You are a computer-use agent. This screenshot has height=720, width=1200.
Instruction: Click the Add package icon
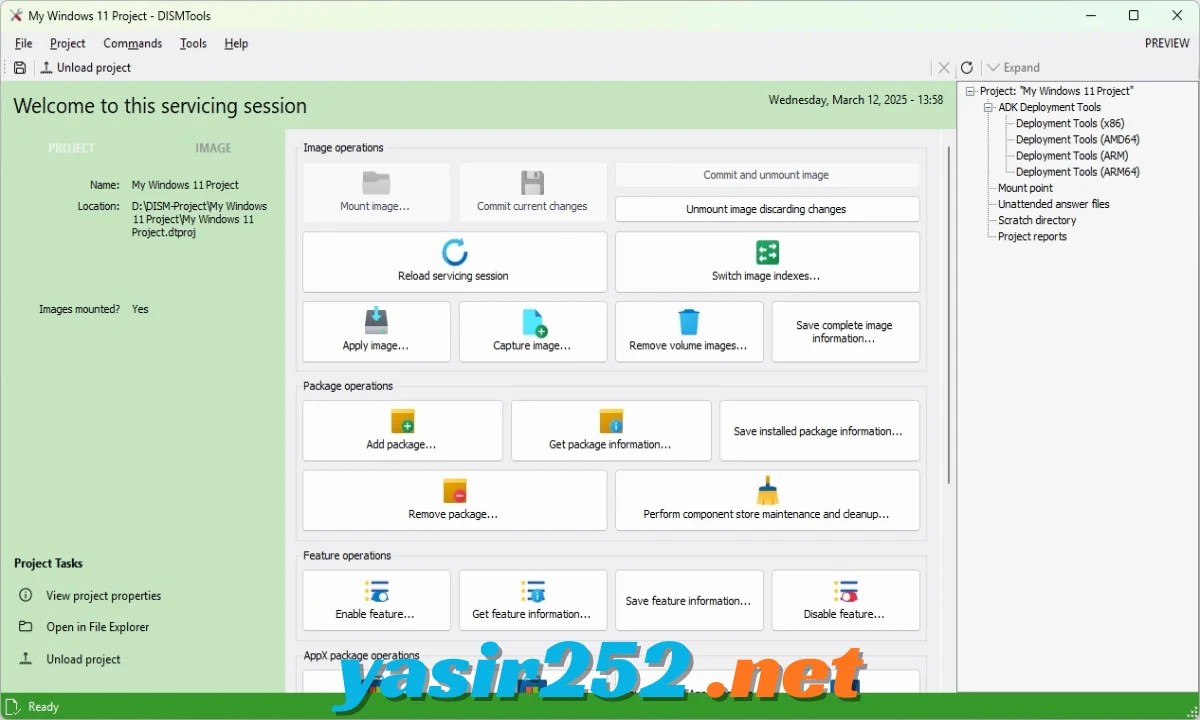(402, 421)
